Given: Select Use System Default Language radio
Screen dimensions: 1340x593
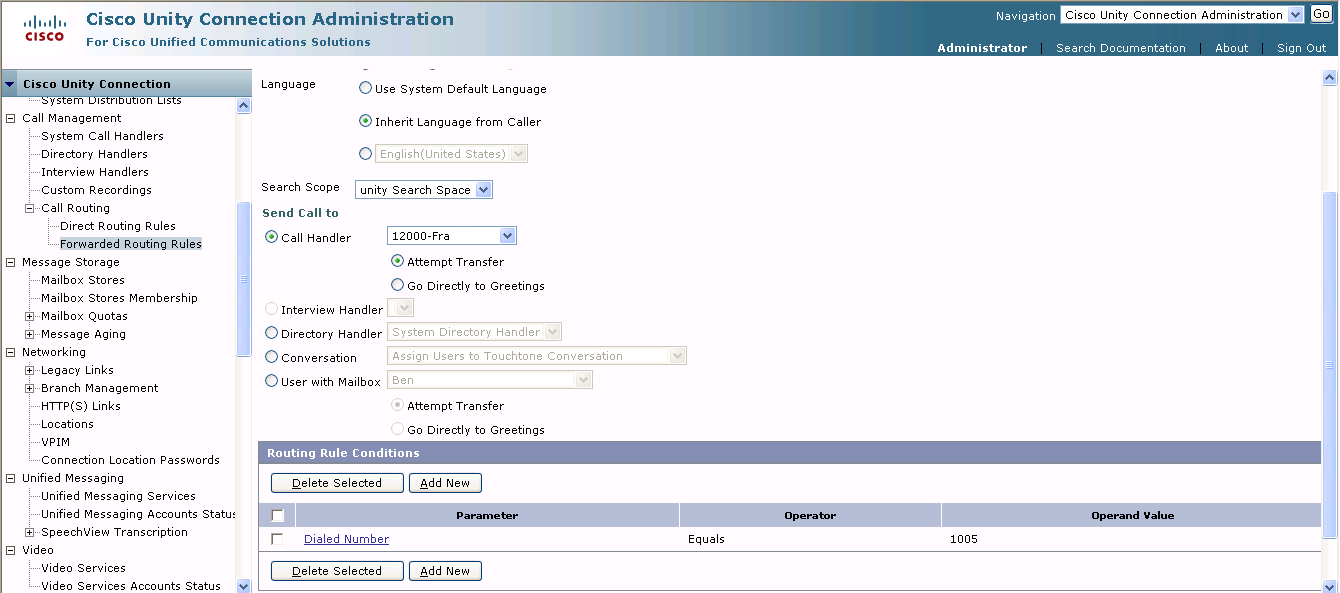Looking at the screenshot, I should pyautogui.click(x=366, y=88).
